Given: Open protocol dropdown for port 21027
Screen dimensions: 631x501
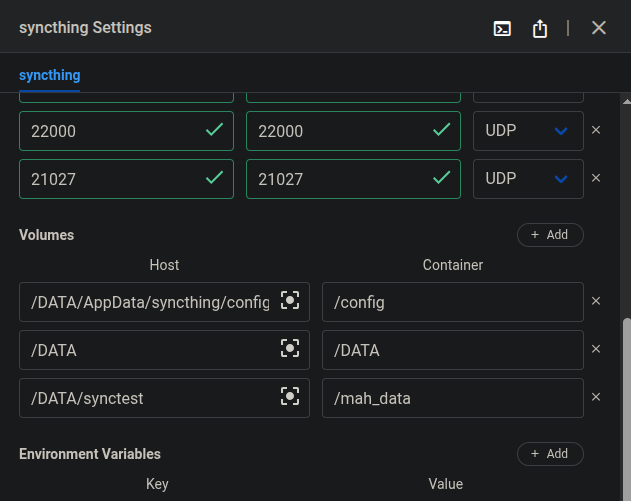Looking at the screenshot, I should (x=528, y=179).
